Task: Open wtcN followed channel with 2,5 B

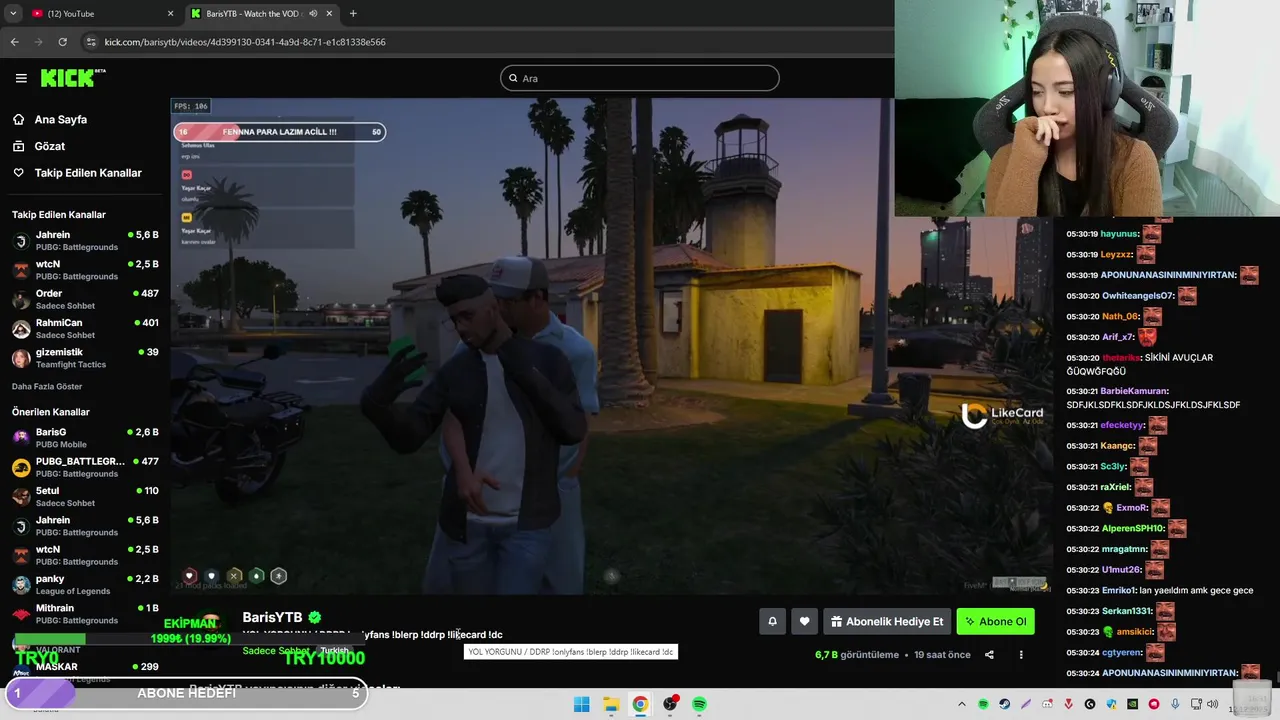Action: coord(85,270)
